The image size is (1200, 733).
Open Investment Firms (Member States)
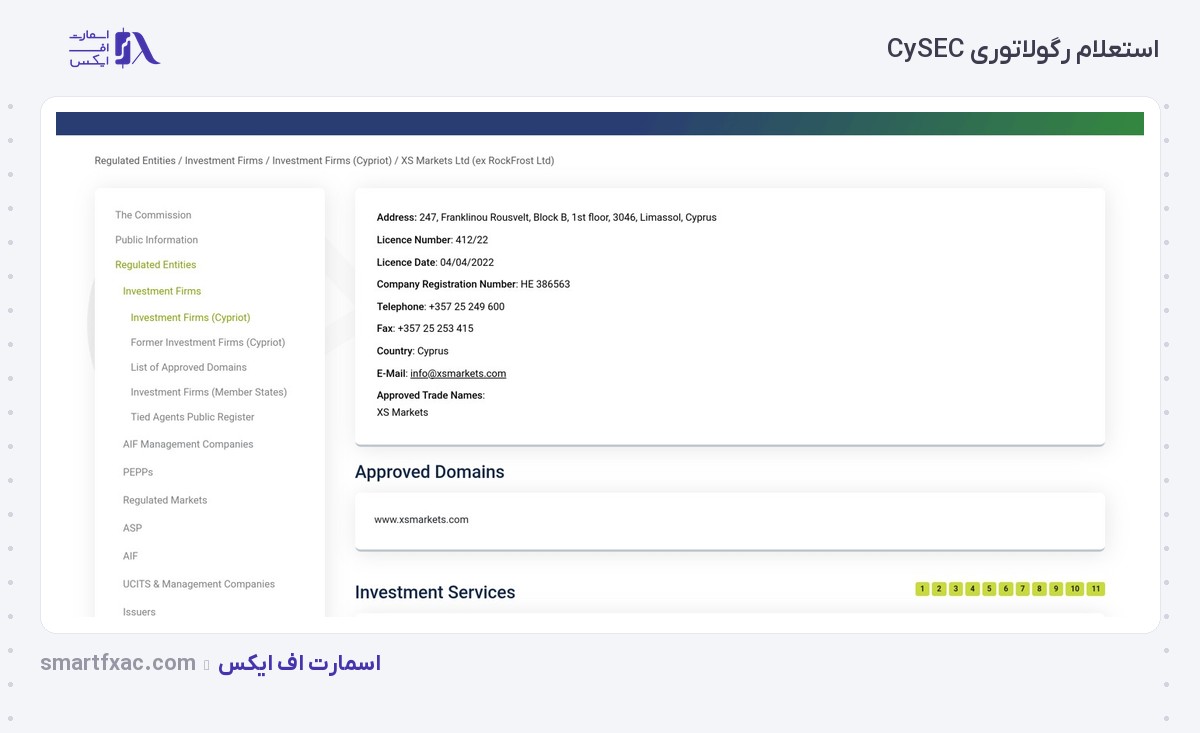point(209,392)
